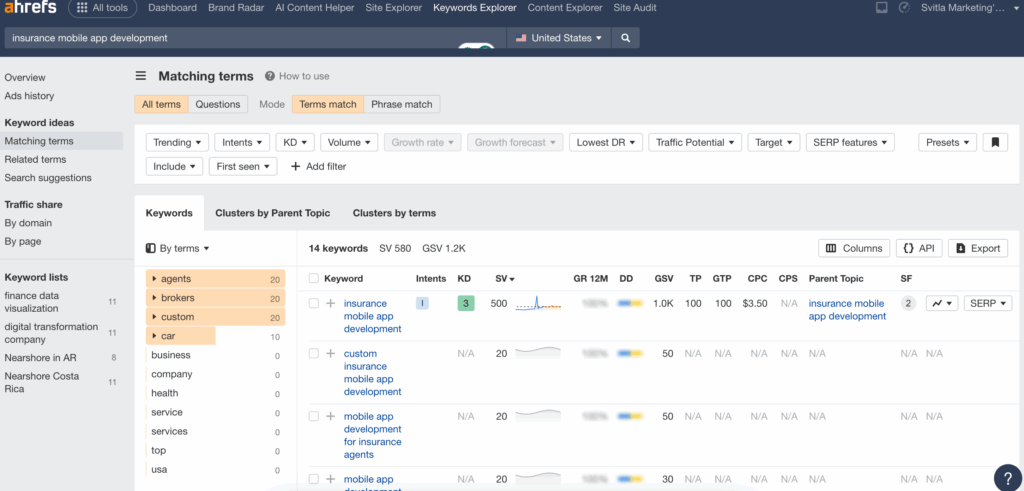
Task: Open the KD filter dropdown
Action: coord(295,142)
